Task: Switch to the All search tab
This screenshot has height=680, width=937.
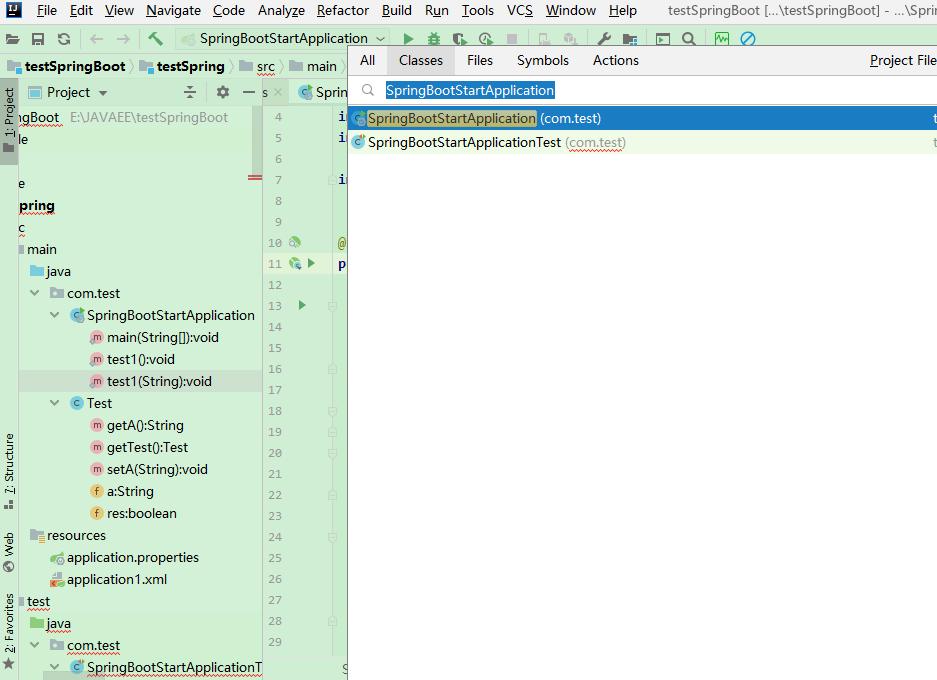Action: 368,60
